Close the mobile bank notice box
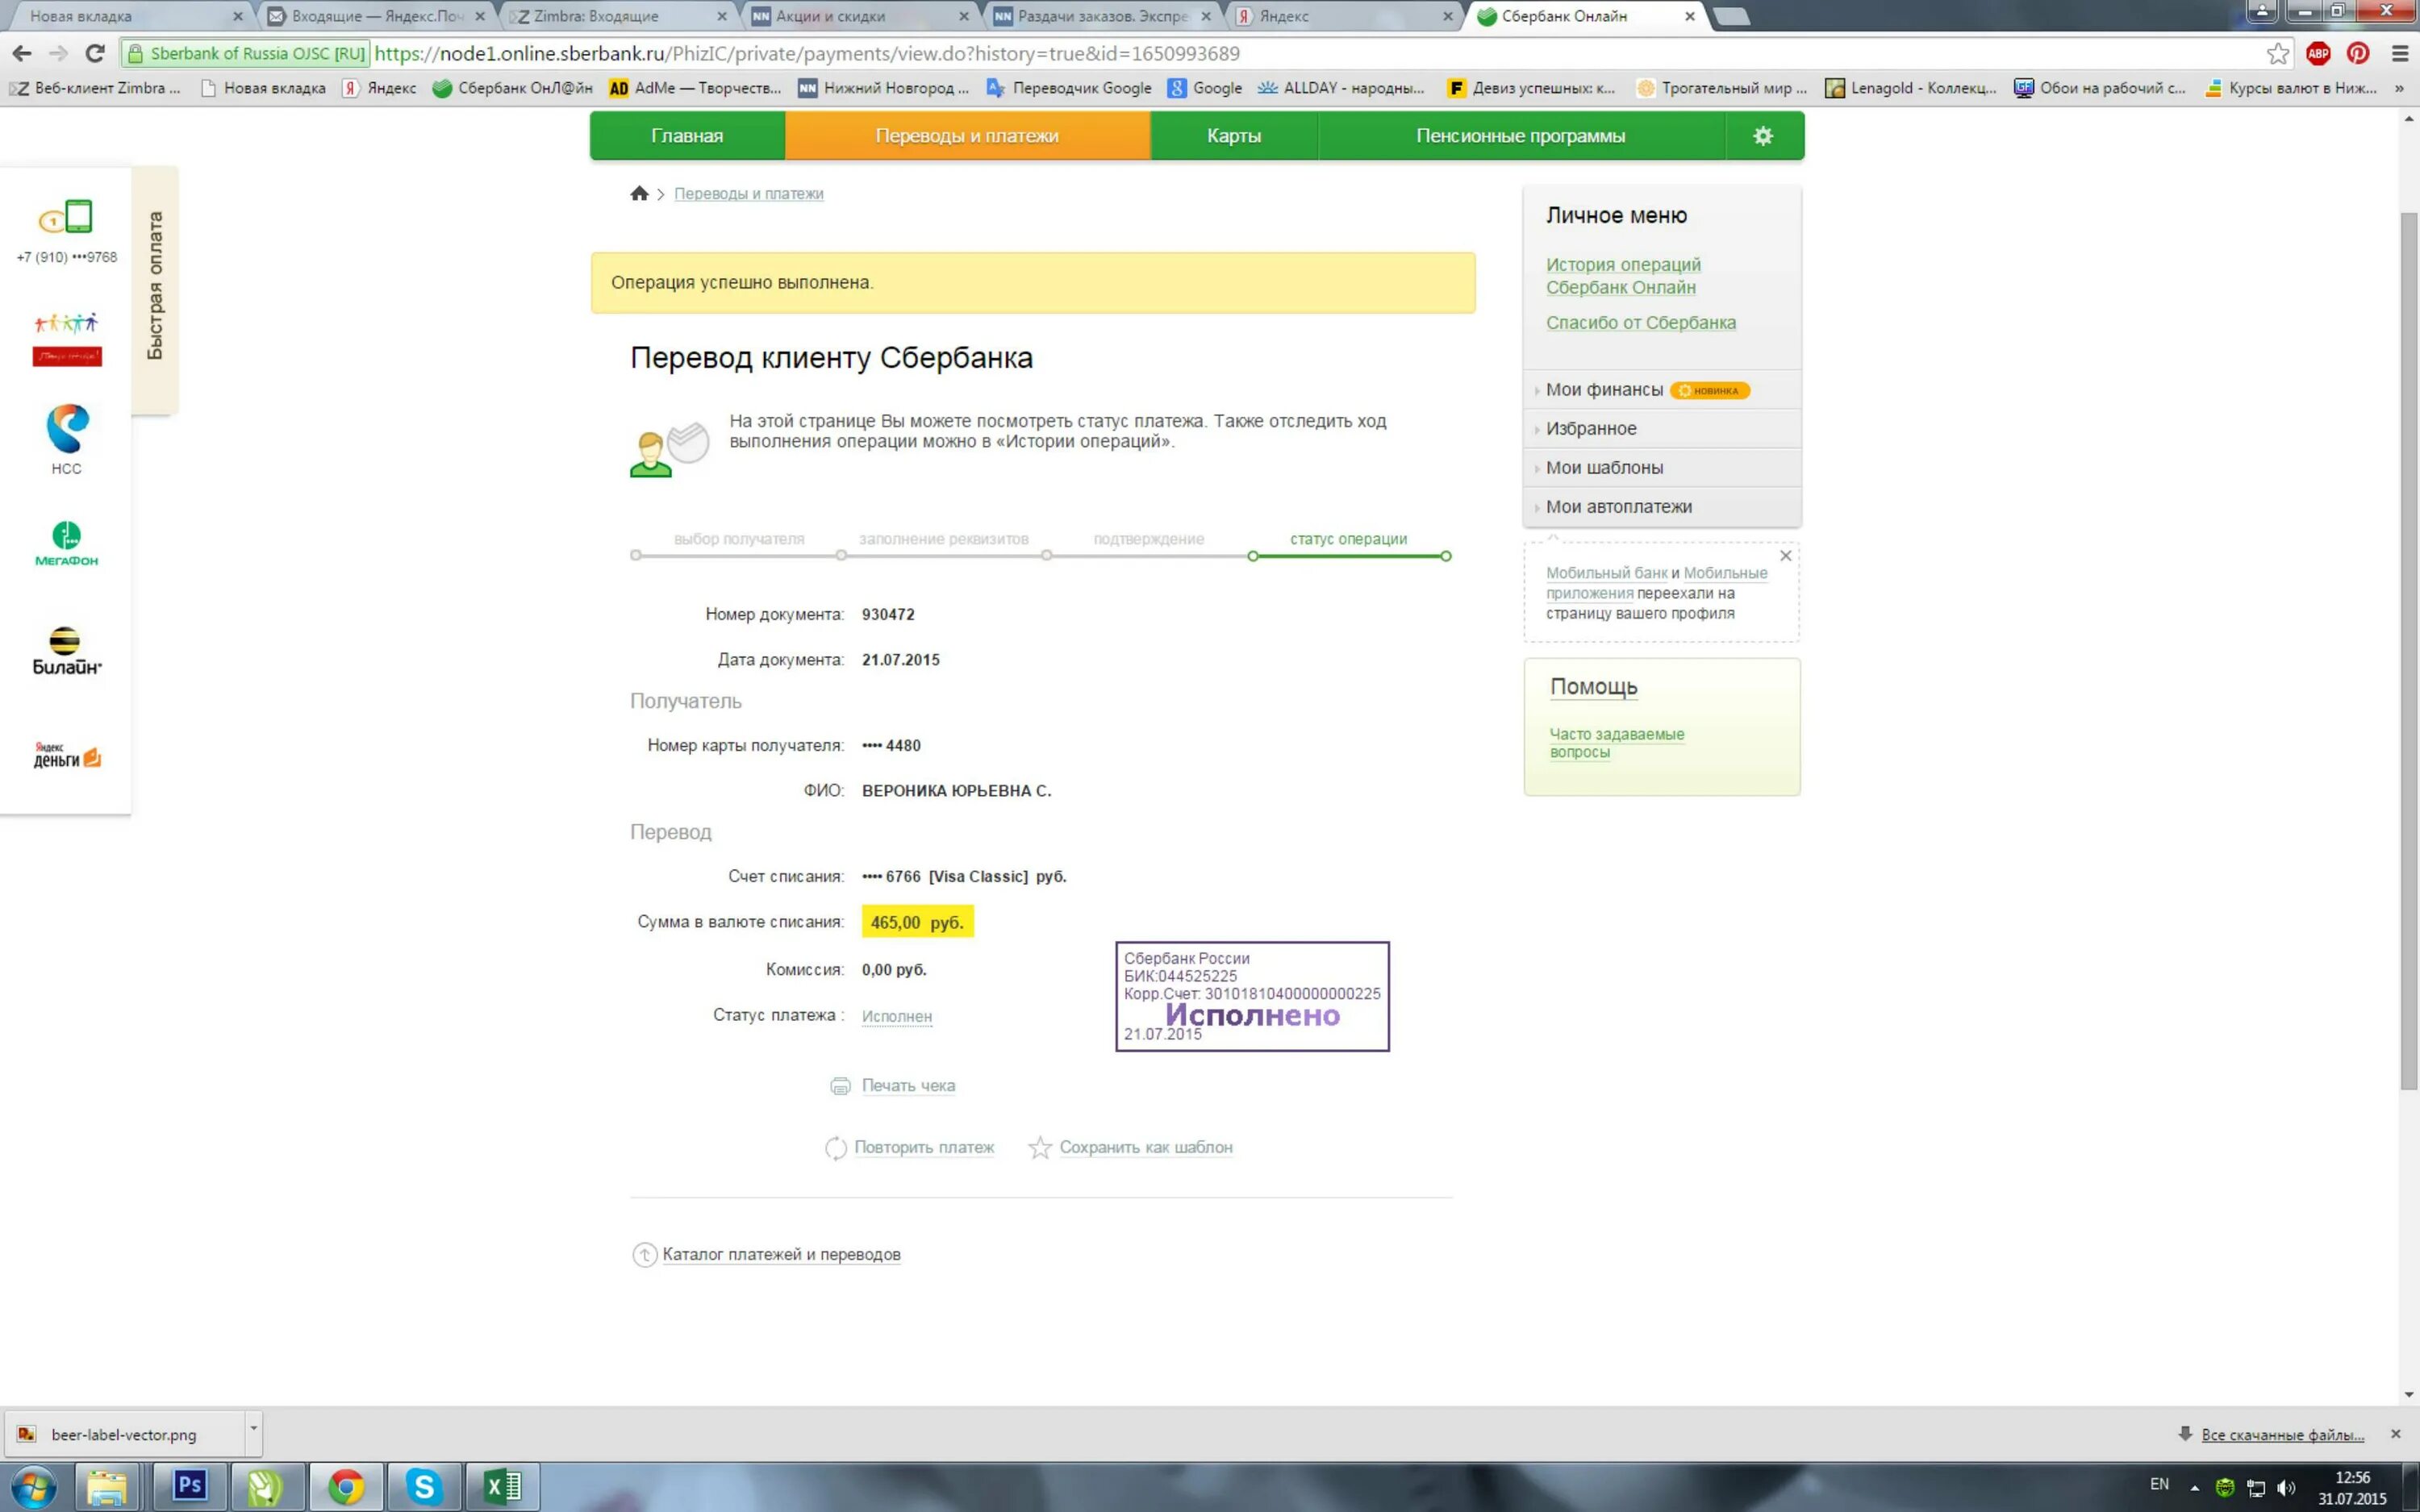Viewport: 2420px width, 1512px height. tap(1785, 556)
